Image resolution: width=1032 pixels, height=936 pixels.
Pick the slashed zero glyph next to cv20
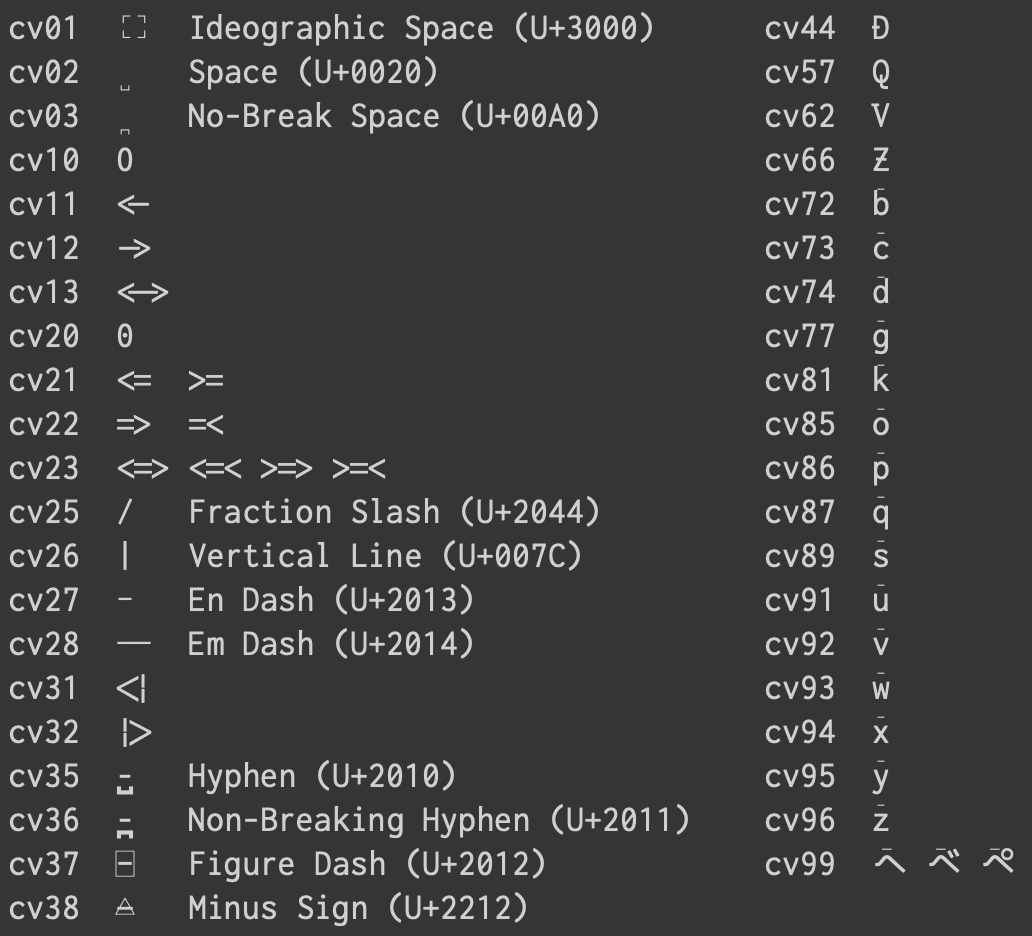tap(125, 336)
